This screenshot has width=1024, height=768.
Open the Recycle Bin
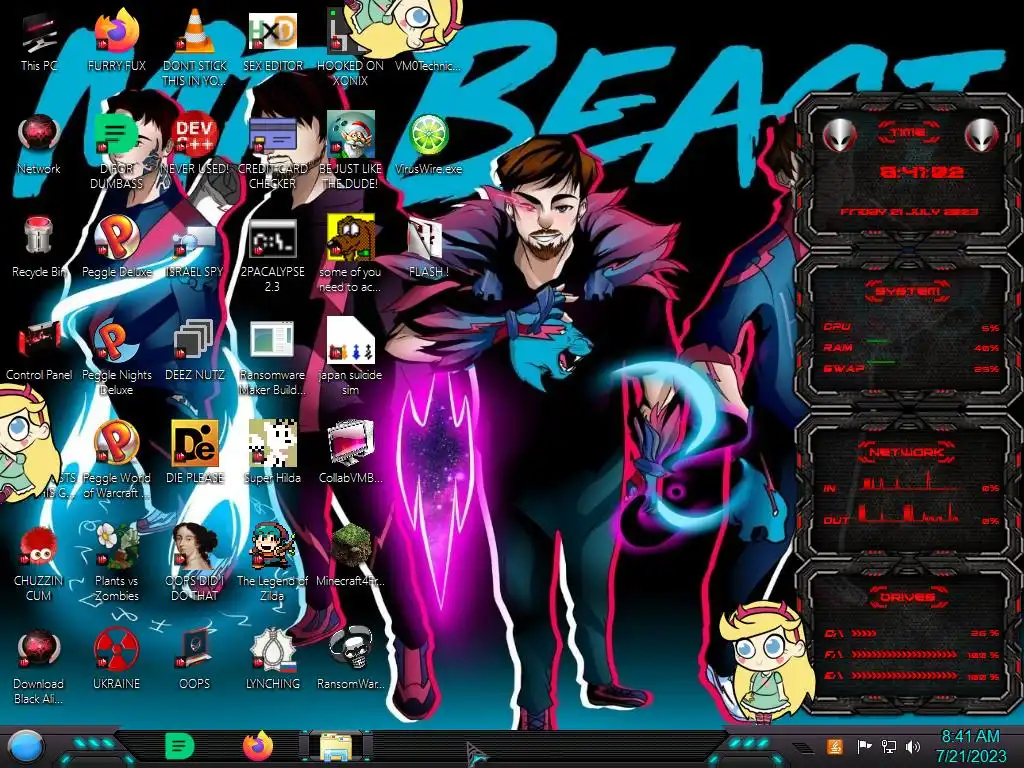coord(39,248)
